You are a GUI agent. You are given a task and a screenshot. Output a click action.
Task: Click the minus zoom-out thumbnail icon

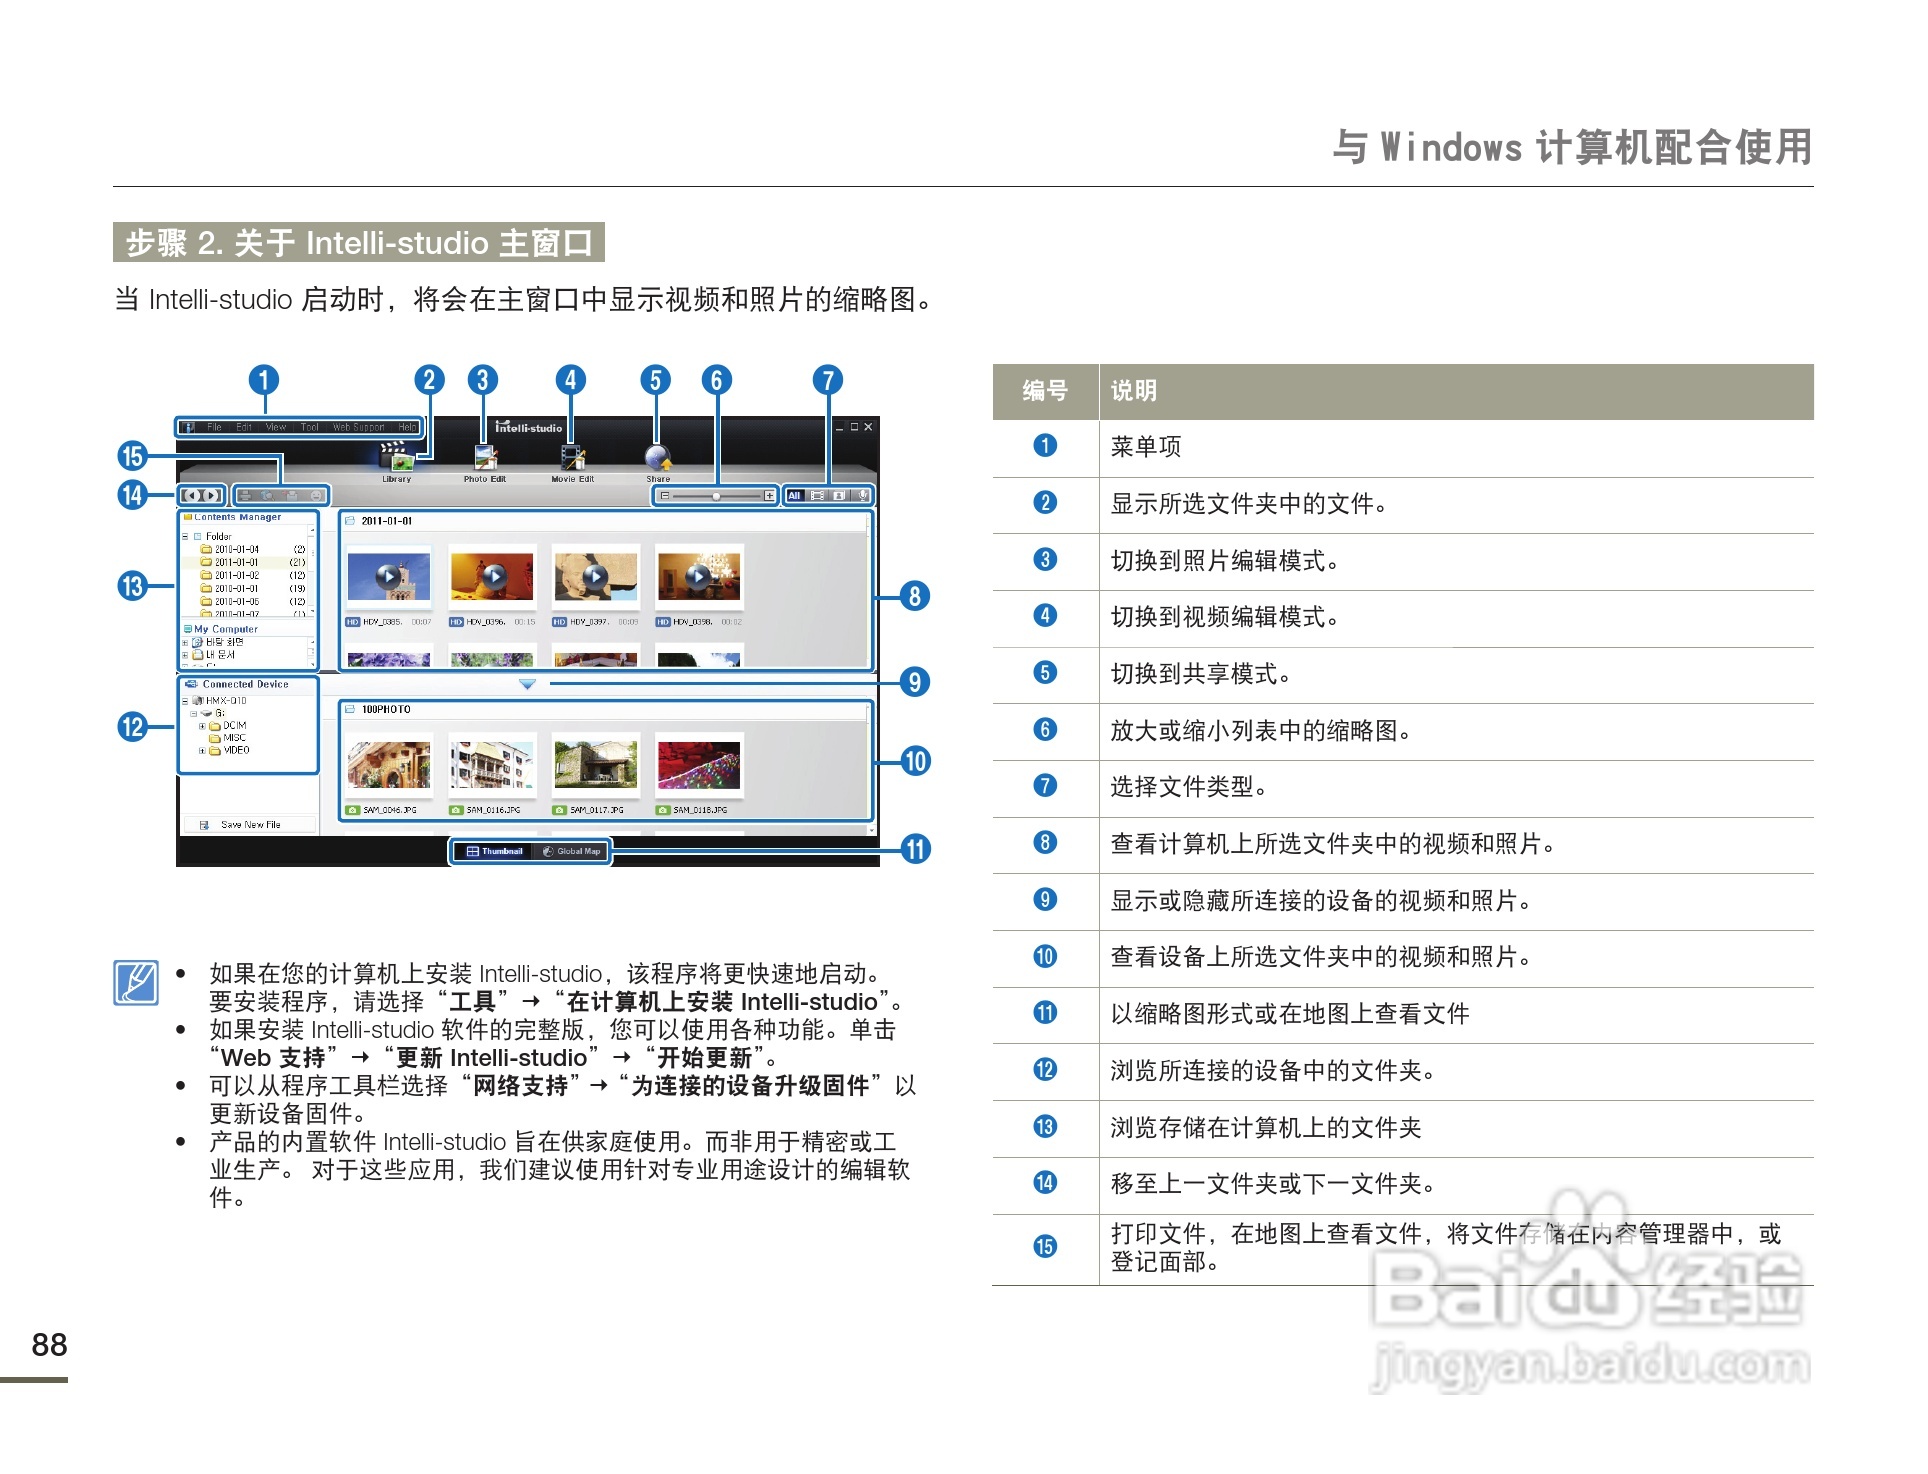click(x=665, y=496)
